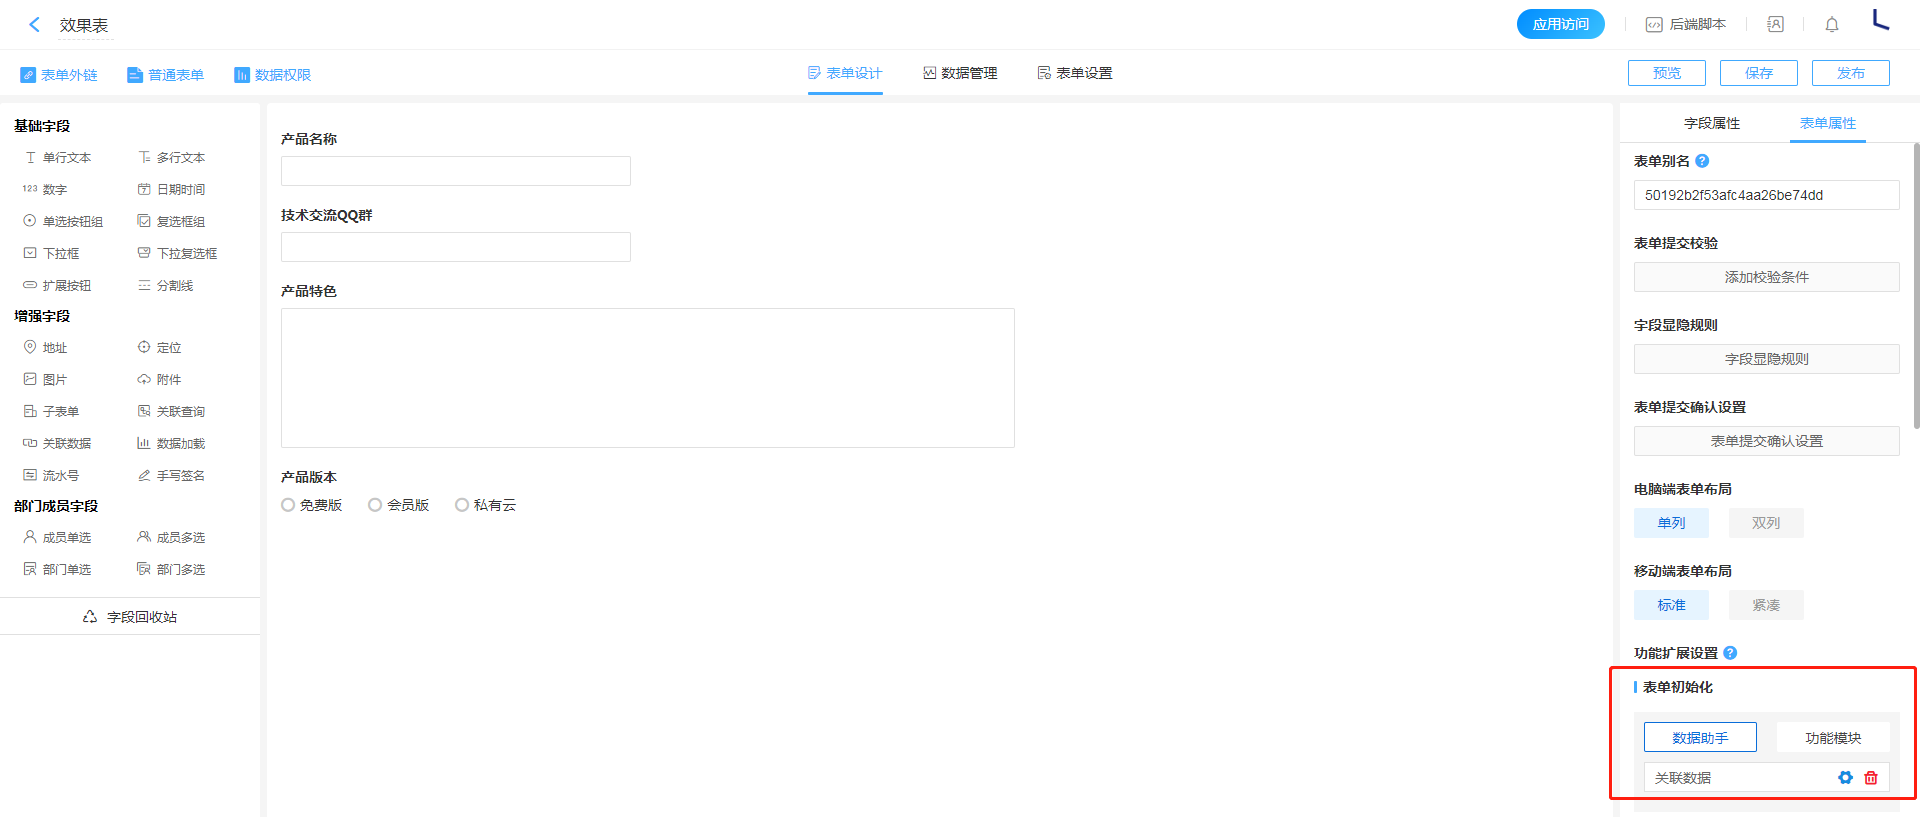Pick the 私有云 radio option
1920x817 pixels.
click(462, 505)
